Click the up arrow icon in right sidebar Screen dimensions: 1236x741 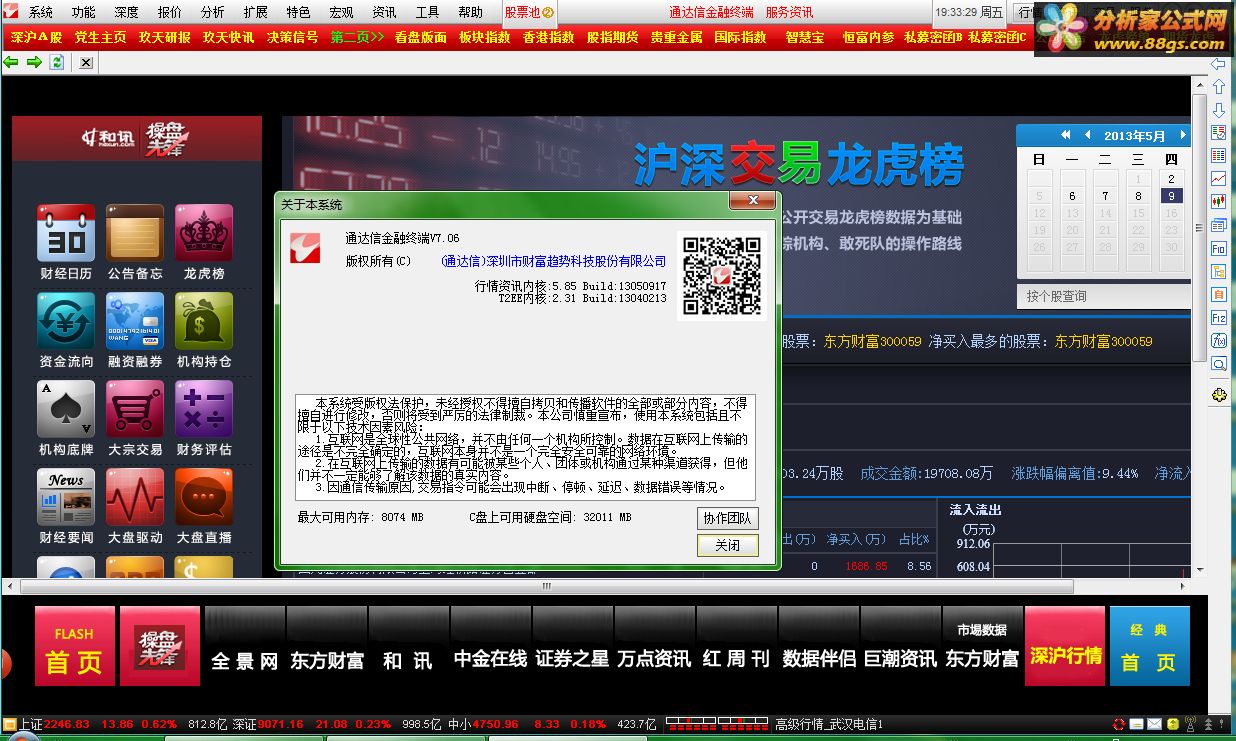coord(1218,87)
